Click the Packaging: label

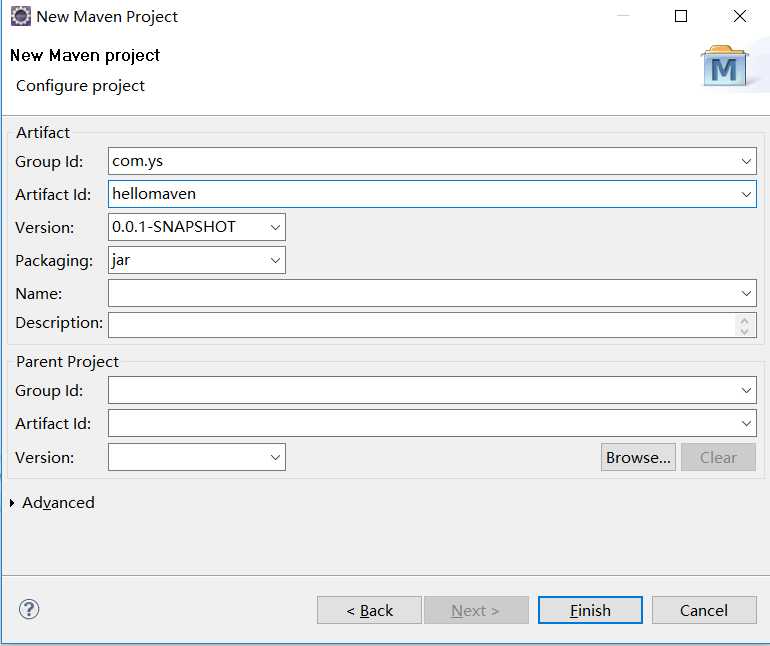[54, 261]
